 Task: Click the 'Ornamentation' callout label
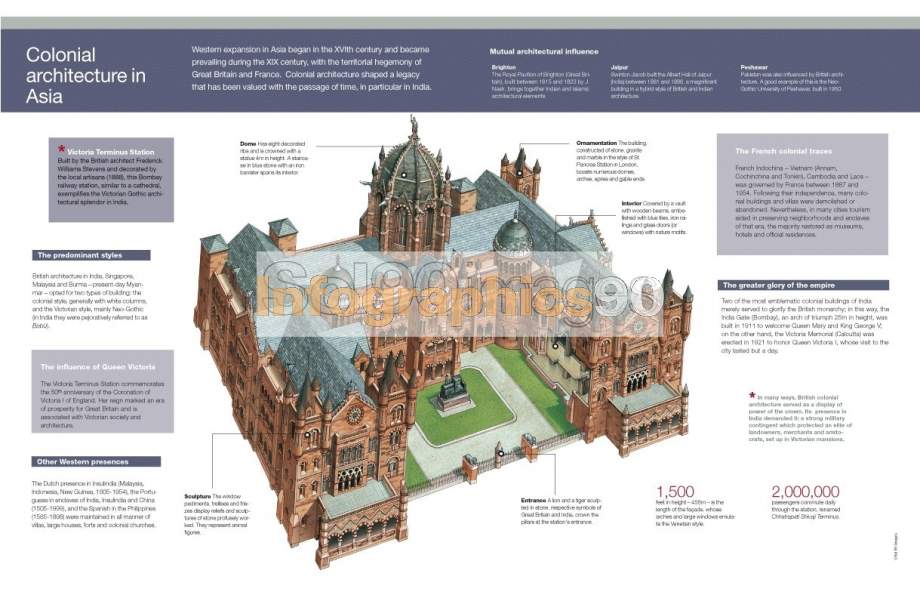pos(596,143)
